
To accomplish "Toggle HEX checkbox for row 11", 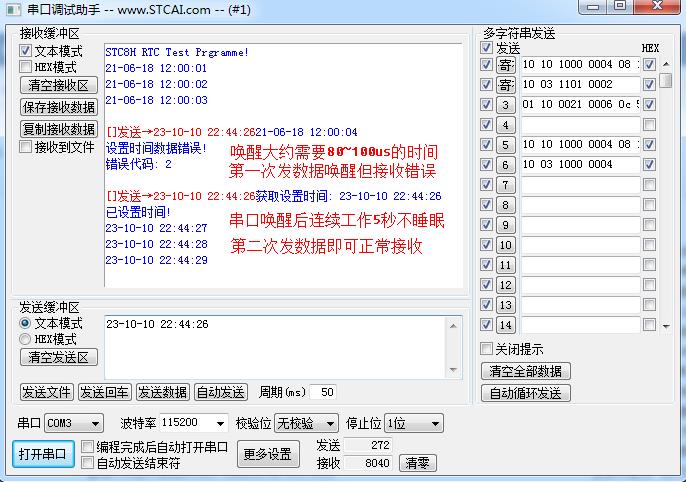I will 649,265.
